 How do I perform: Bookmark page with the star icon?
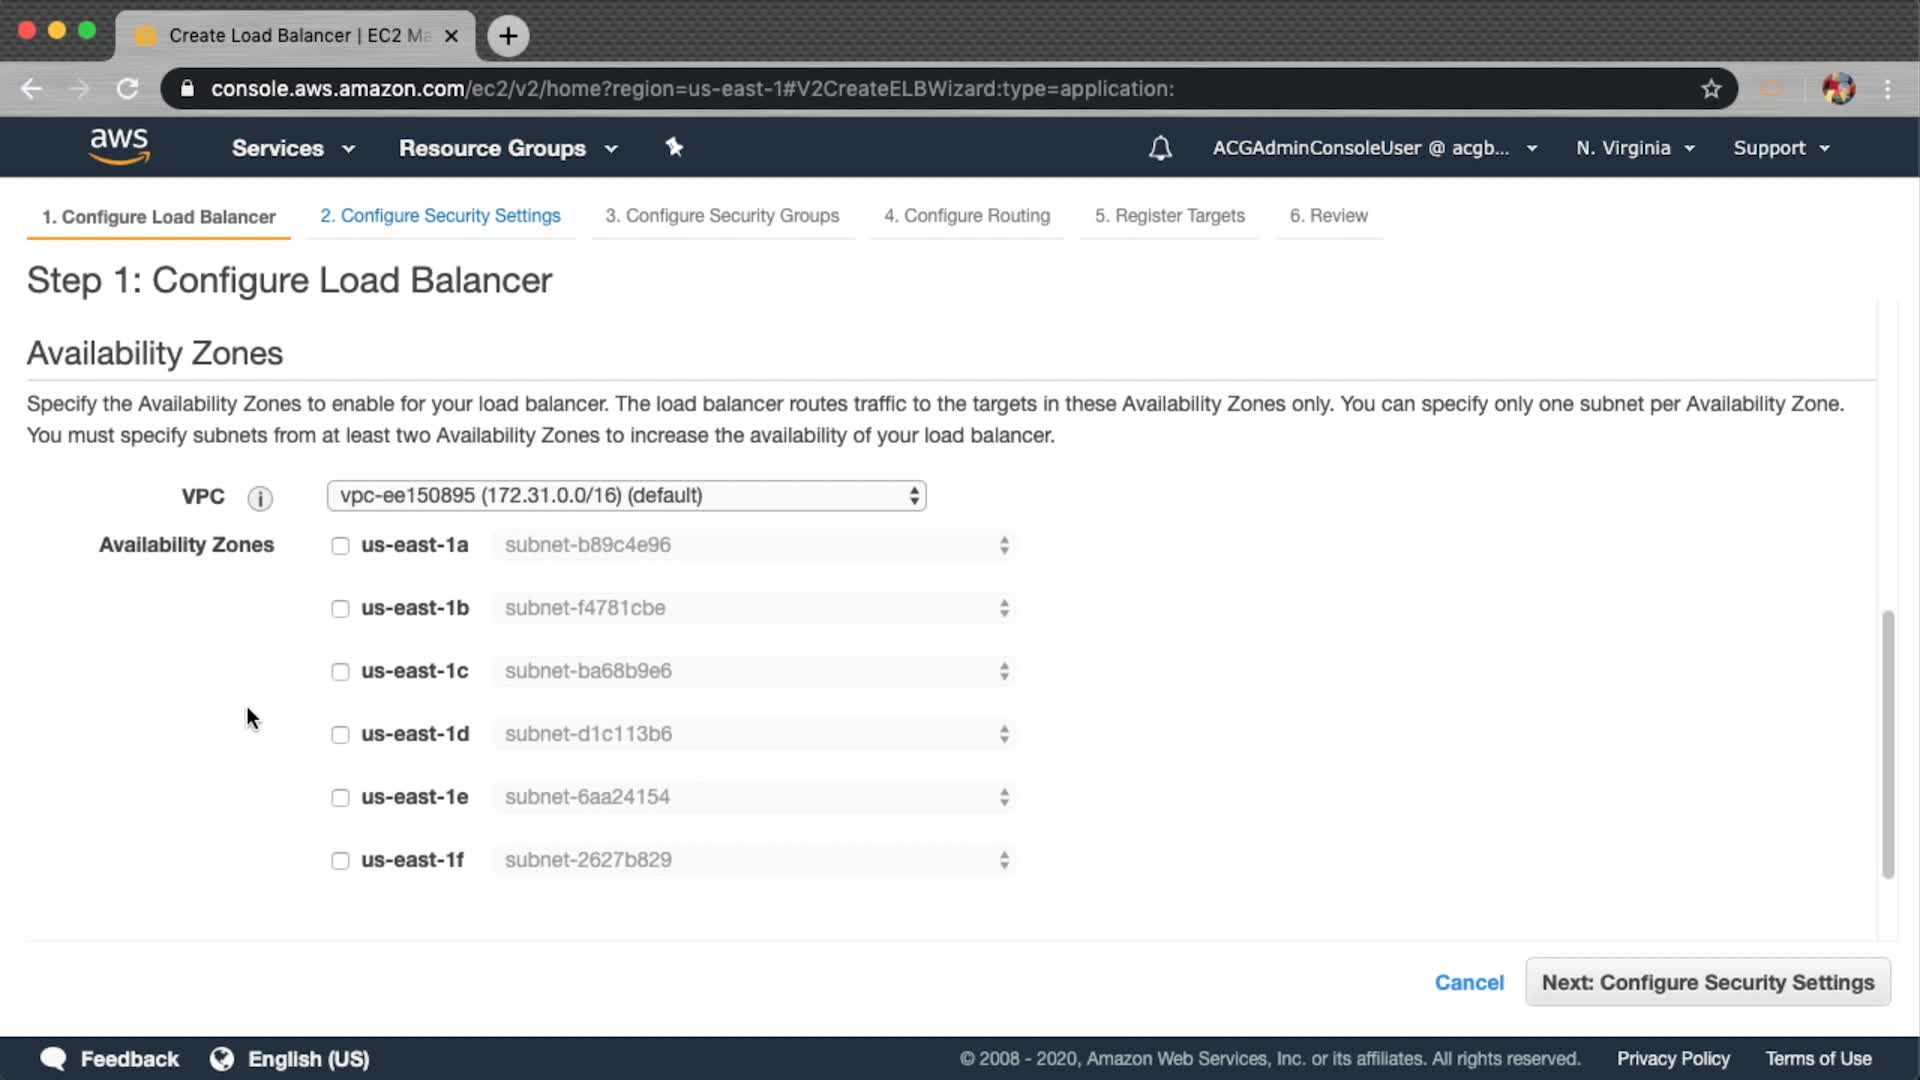tap(1711, 89)
